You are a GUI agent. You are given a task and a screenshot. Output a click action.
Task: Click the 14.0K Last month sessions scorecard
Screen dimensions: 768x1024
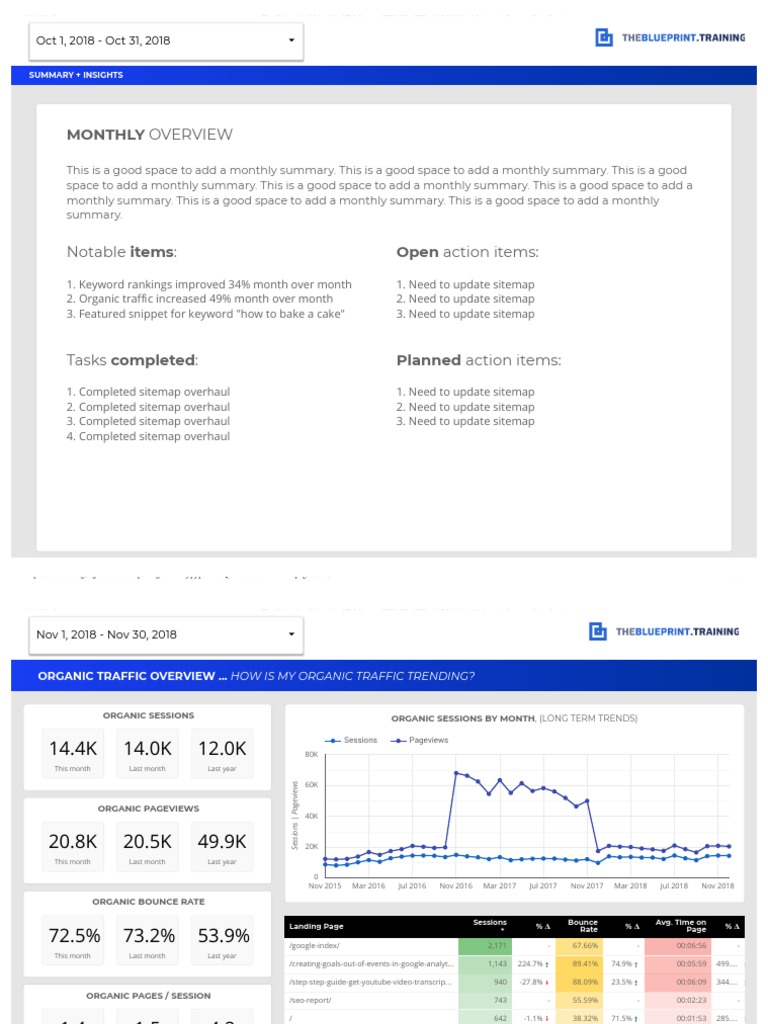click(x=148, y=753)
